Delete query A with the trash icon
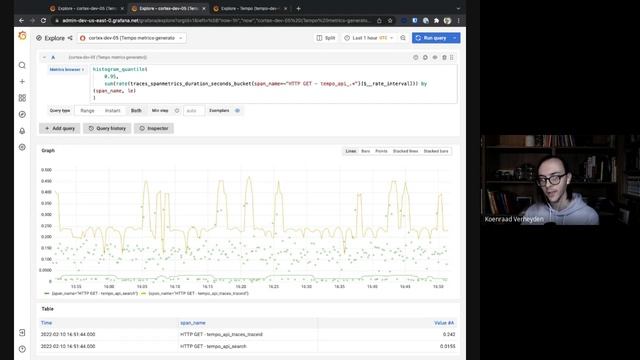This screenshot has width=640, height=360. tap(444, 58)
